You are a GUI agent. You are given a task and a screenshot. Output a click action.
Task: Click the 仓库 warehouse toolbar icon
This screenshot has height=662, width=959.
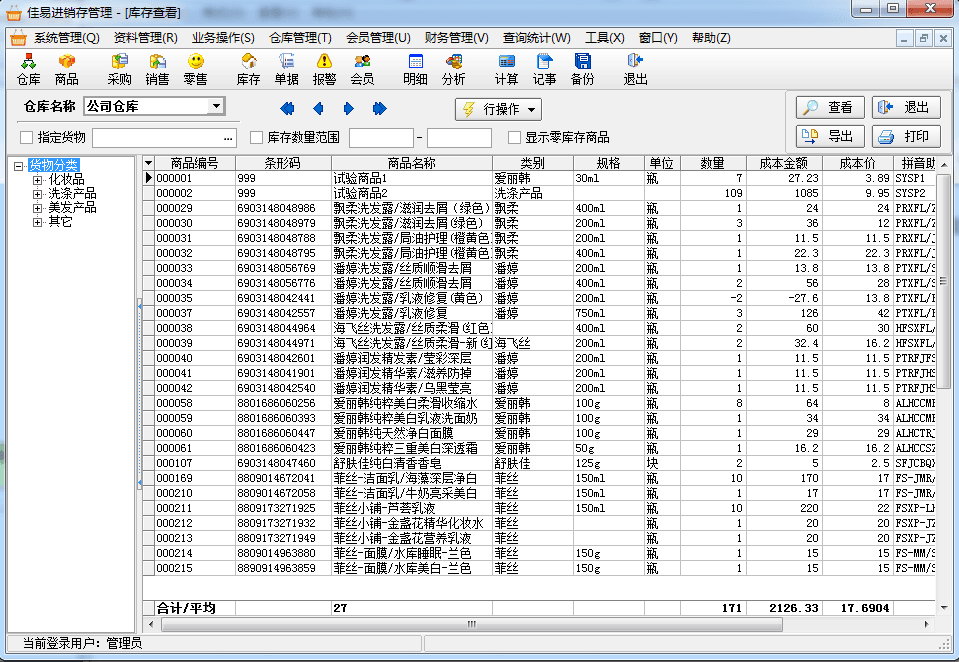point(29,68)
